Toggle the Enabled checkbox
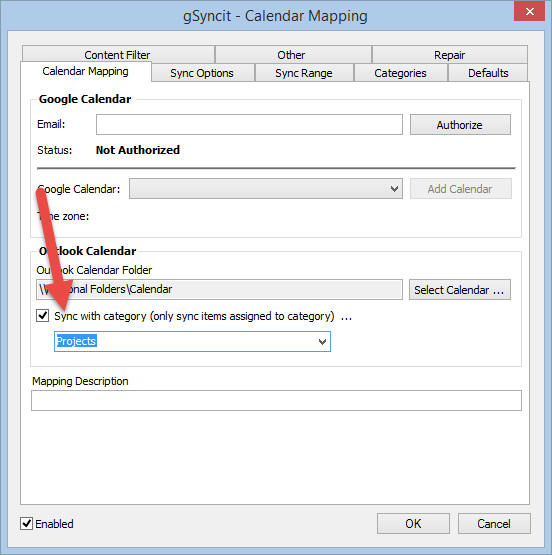The image size is (552, 555). pos(27,523)
